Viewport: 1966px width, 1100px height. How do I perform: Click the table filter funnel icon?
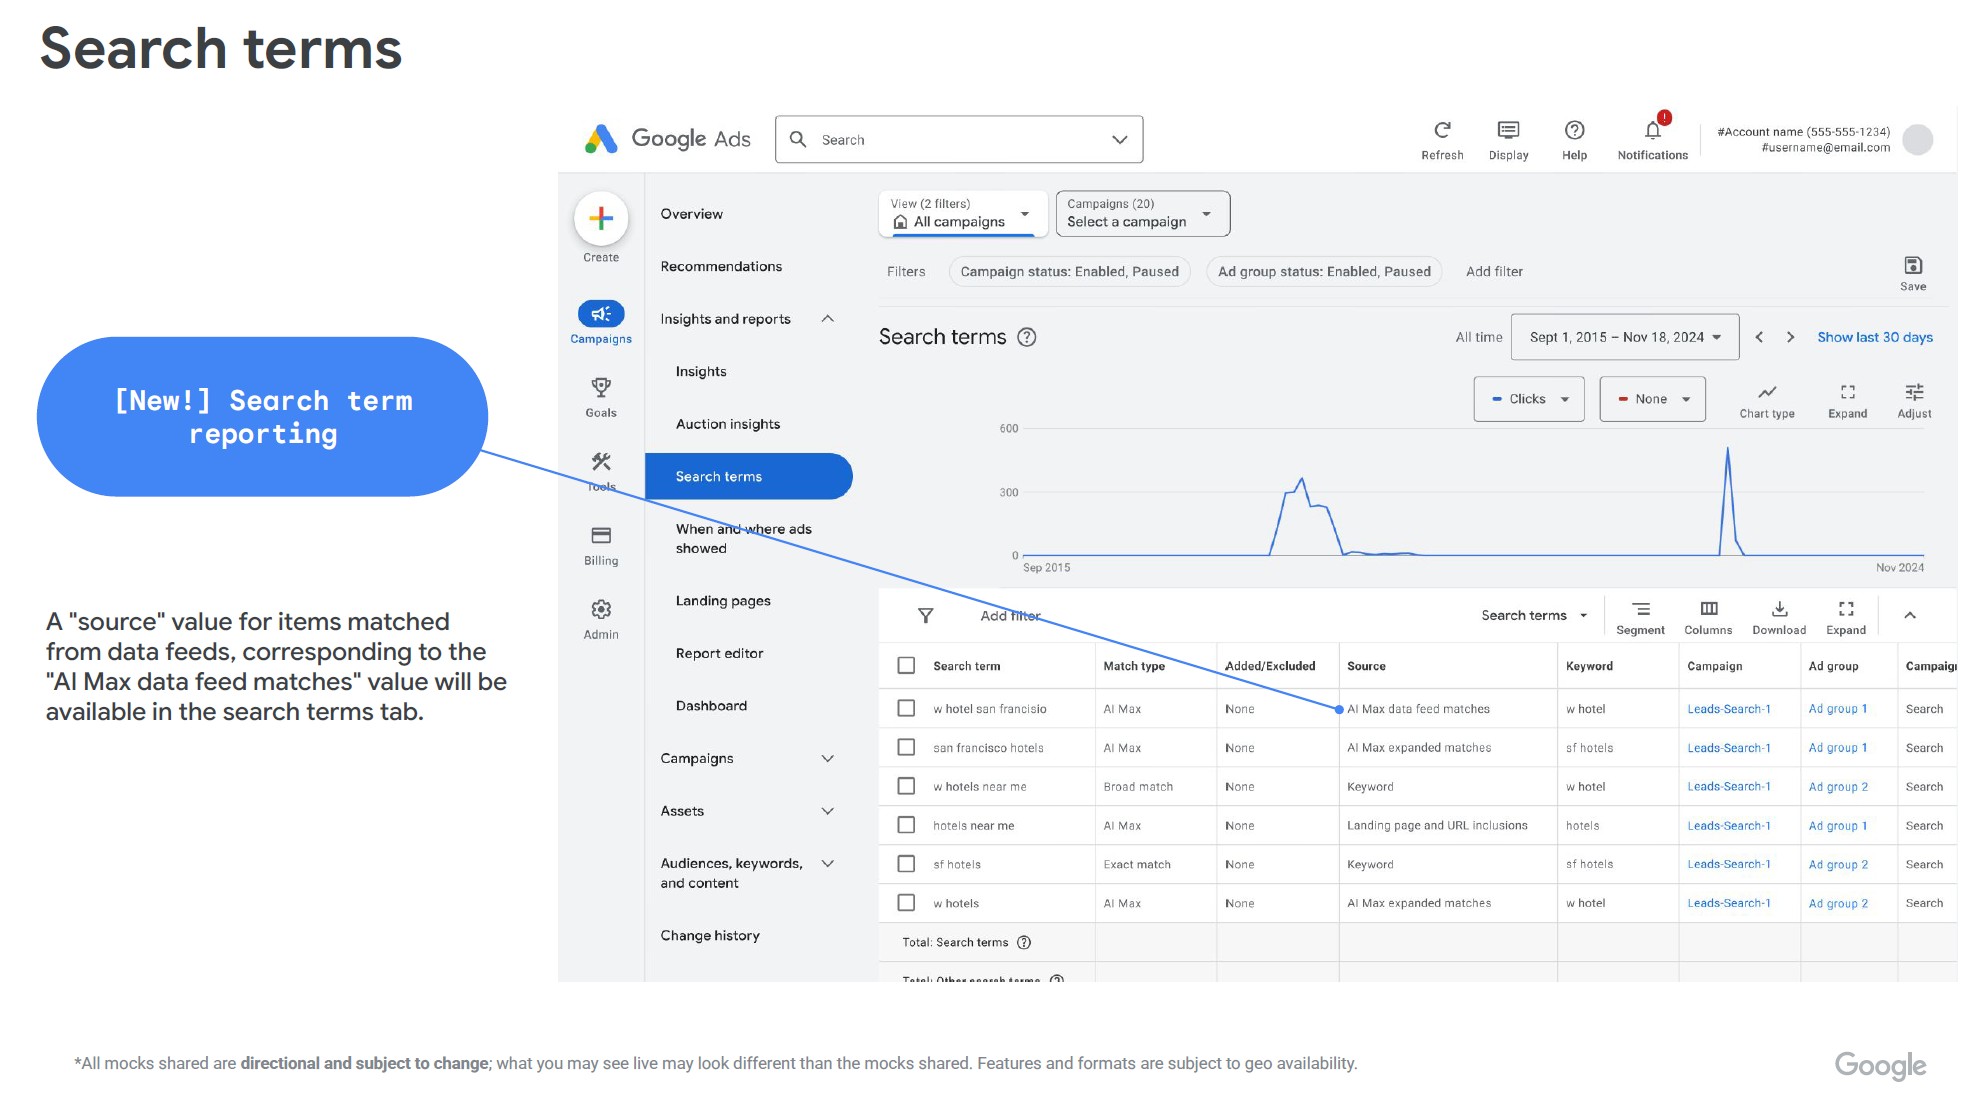[926, 616]
